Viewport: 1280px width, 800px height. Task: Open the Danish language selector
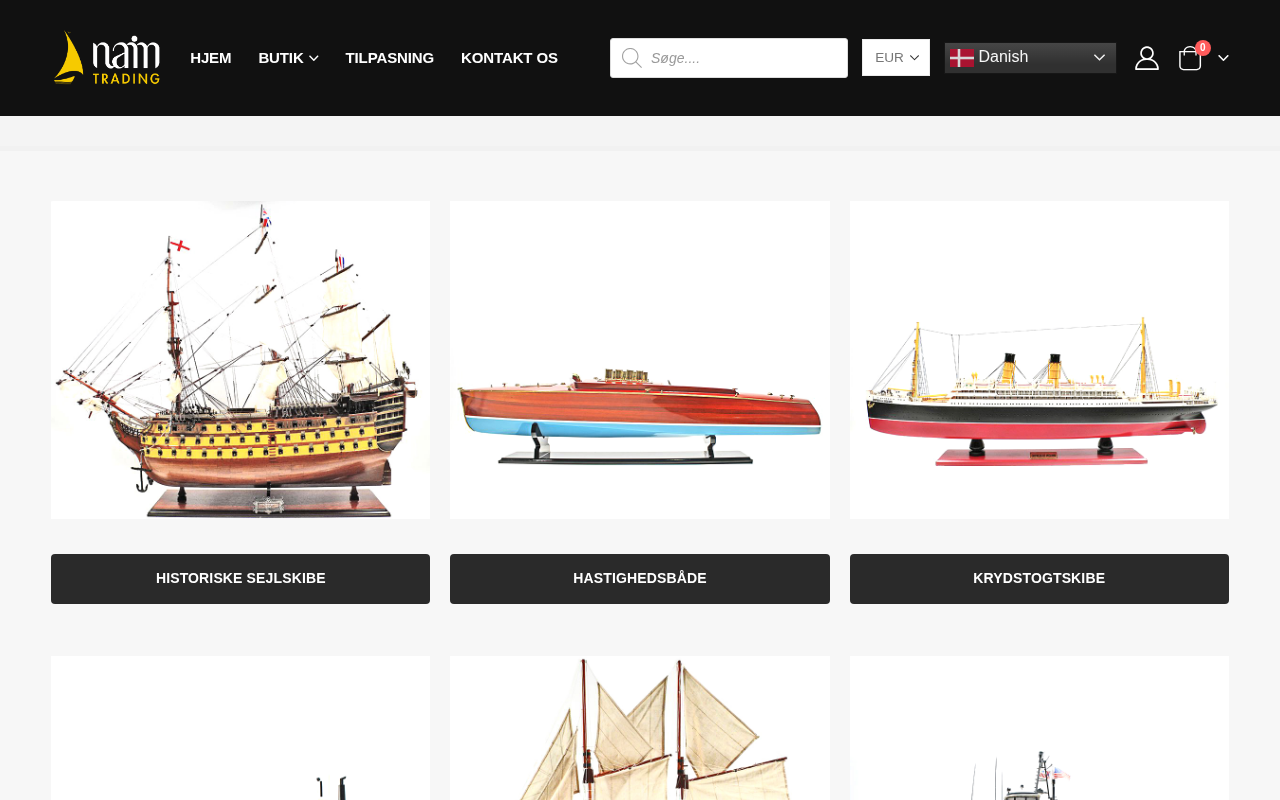point(1030,58)
